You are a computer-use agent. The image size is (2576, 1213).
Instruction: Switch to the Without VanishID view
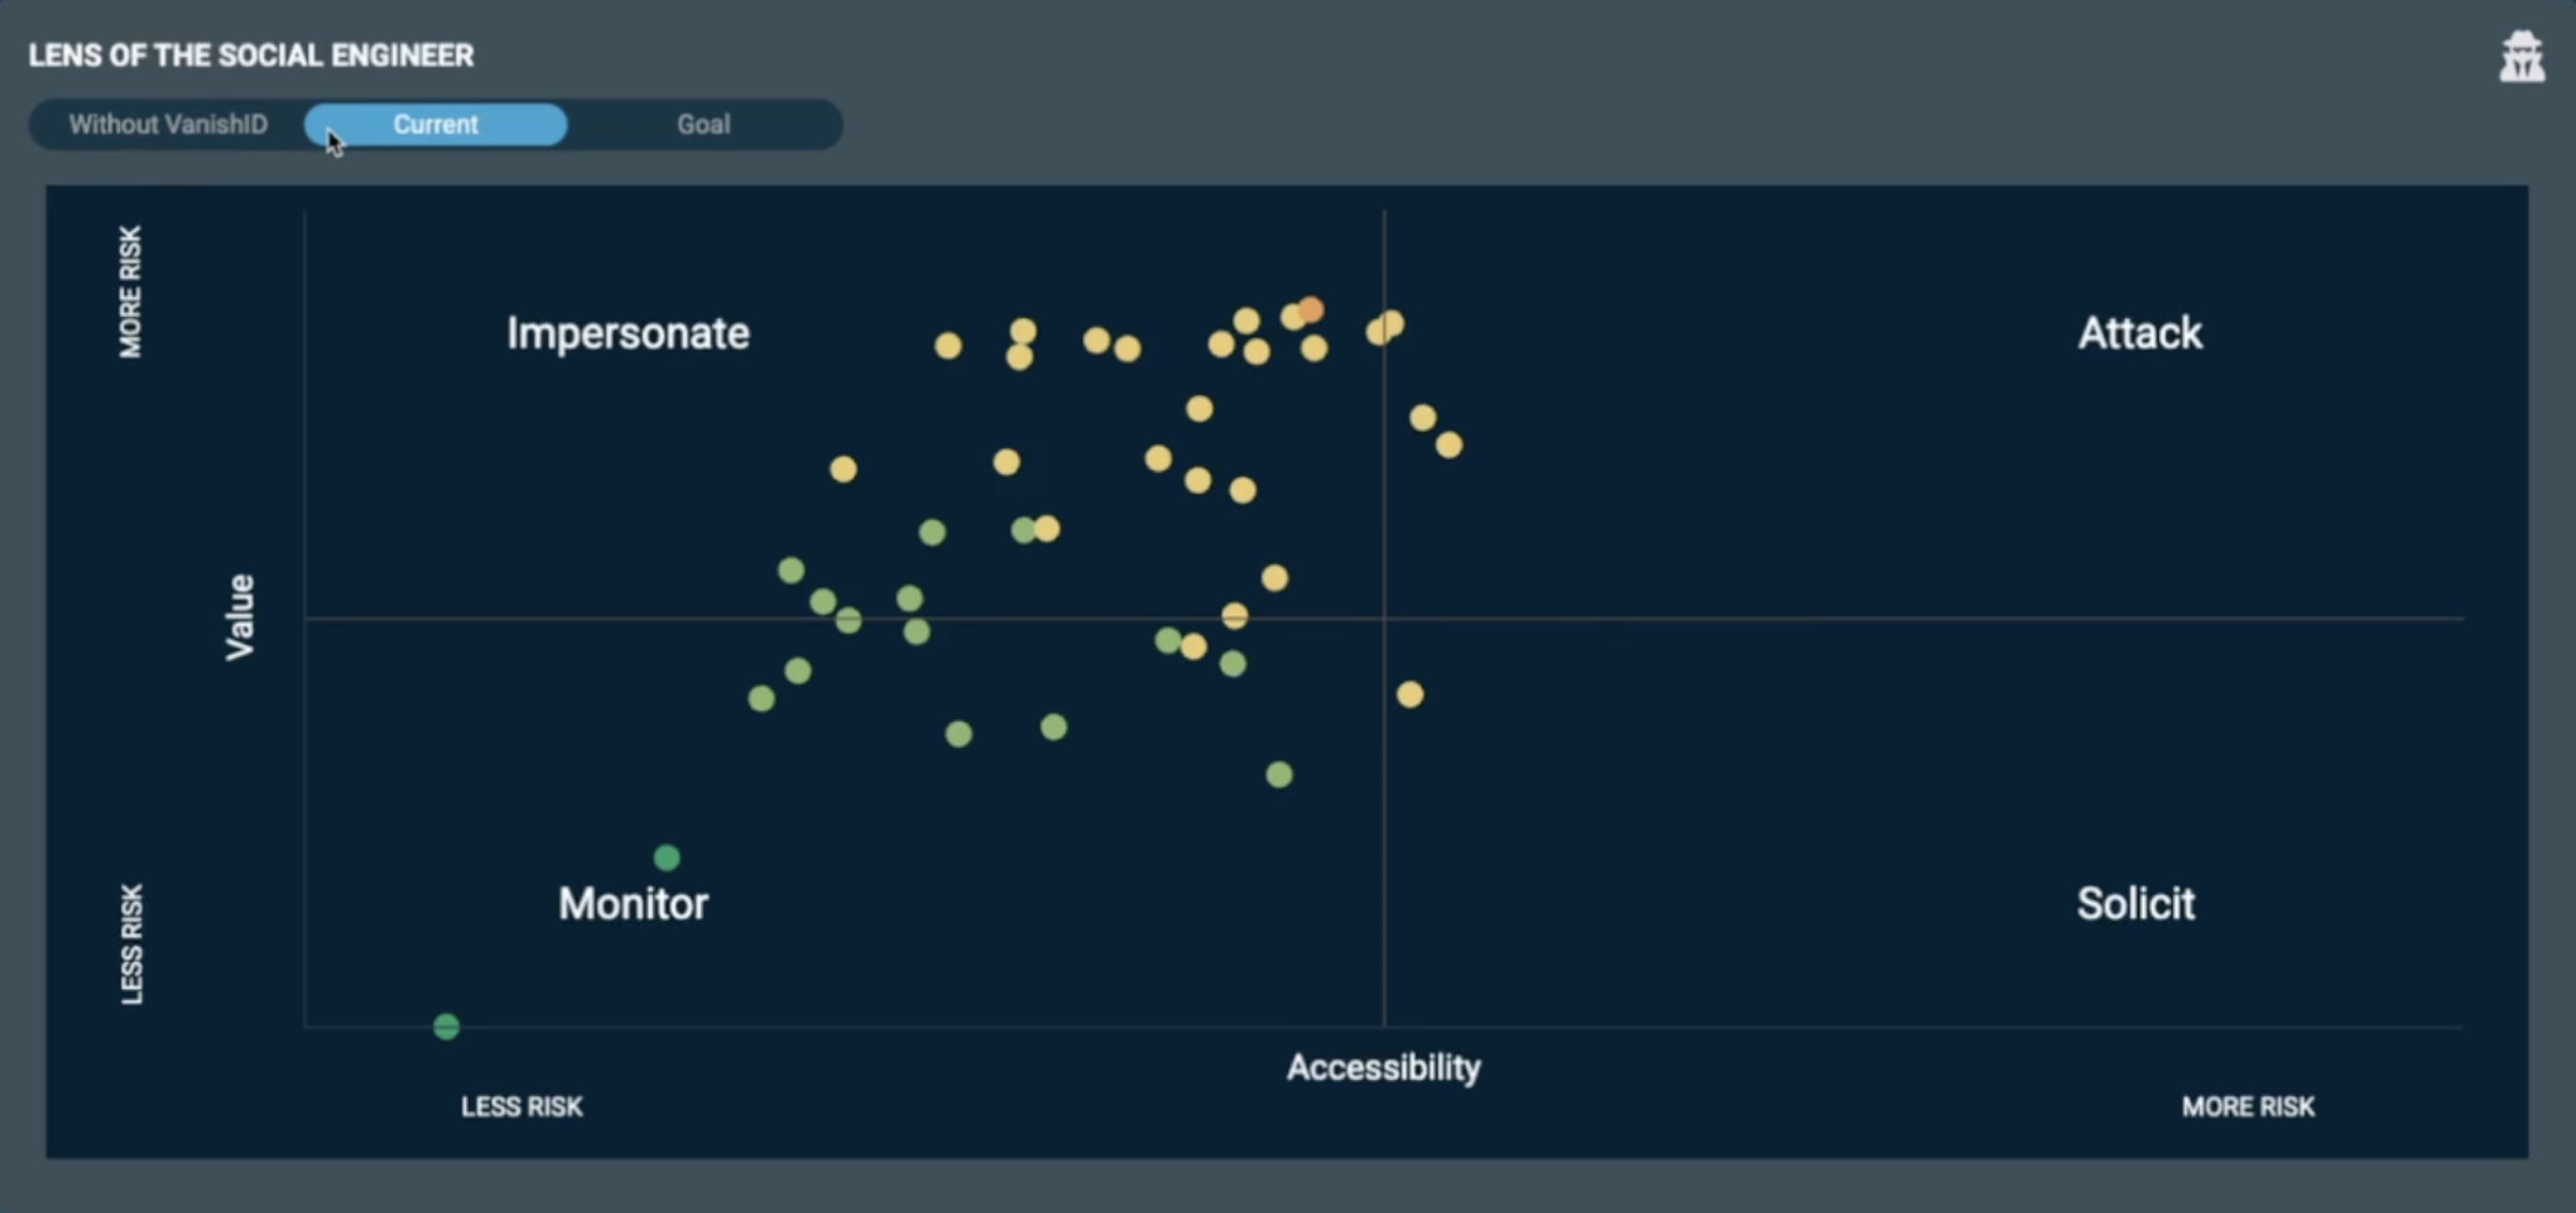coord(168,125)
